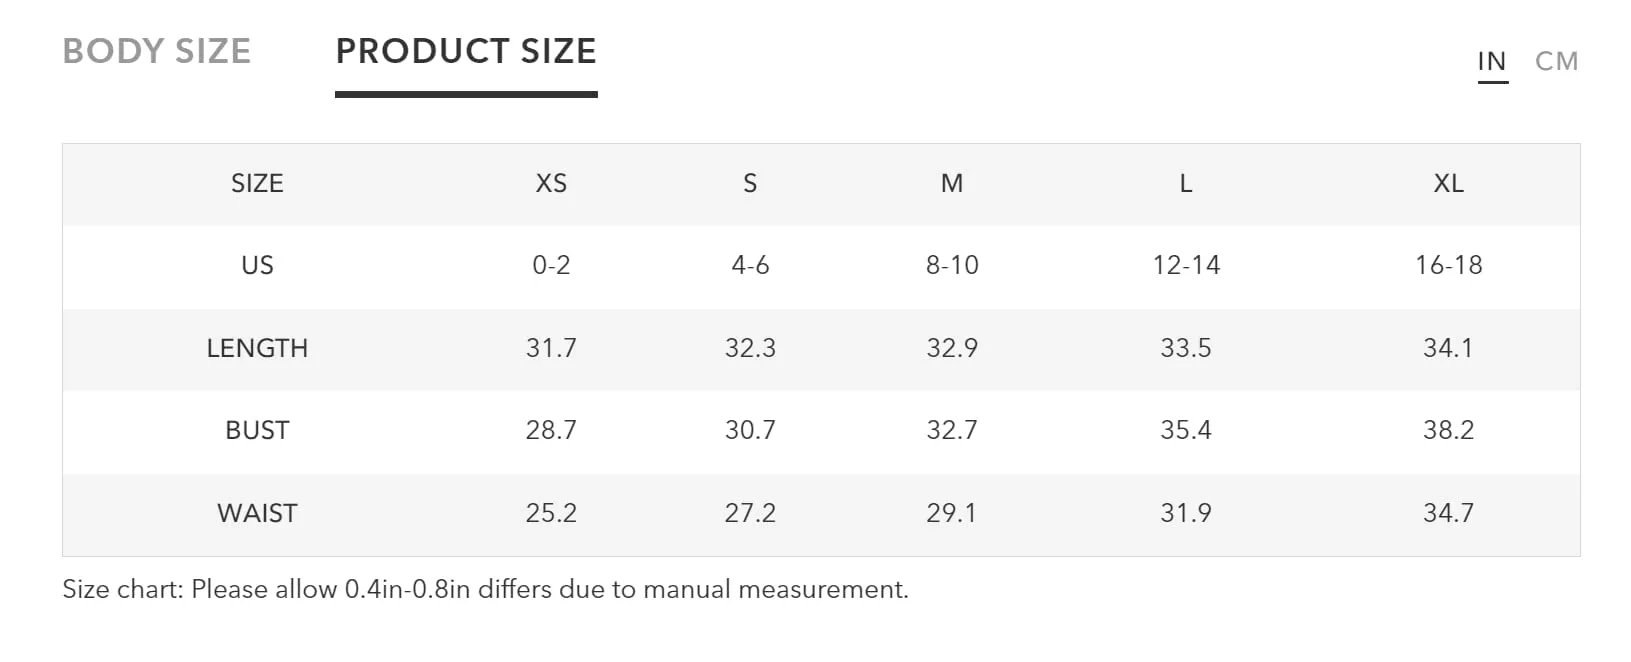Viewport: 1631px width, 662px height.
Task: Toggle units to CM
Action: (1556, 62)
